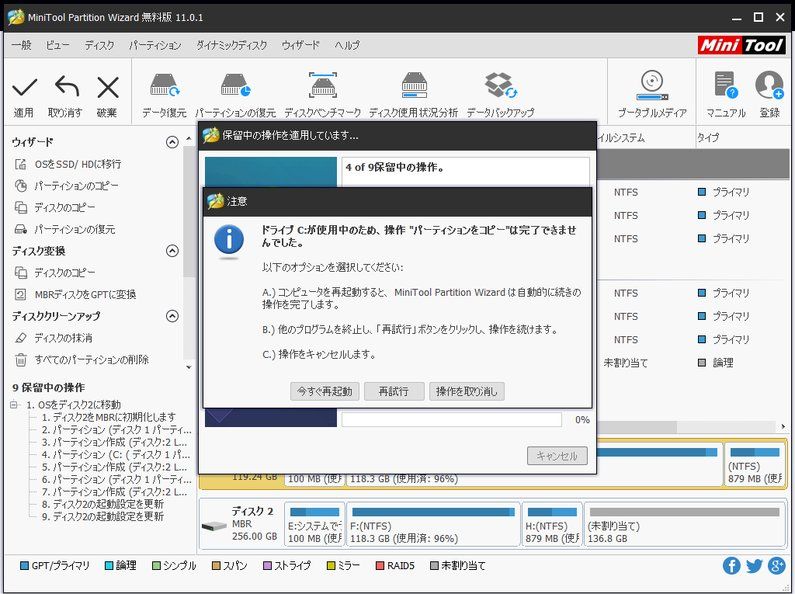This screenshot has width=795, height=594.
Task: Select pending operation 1. ディスク2をMBRに初期化します
Action: pyautogui.click(x=109, y=417)
